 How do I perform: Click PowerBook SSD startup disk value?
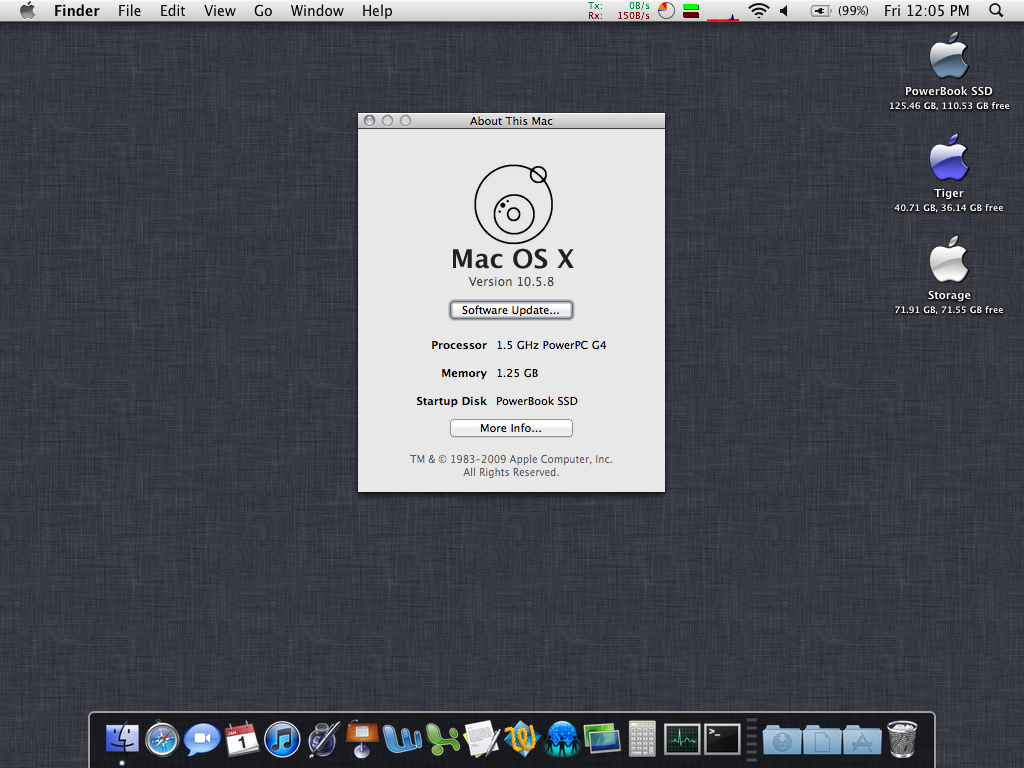click(x=537, y=401)
